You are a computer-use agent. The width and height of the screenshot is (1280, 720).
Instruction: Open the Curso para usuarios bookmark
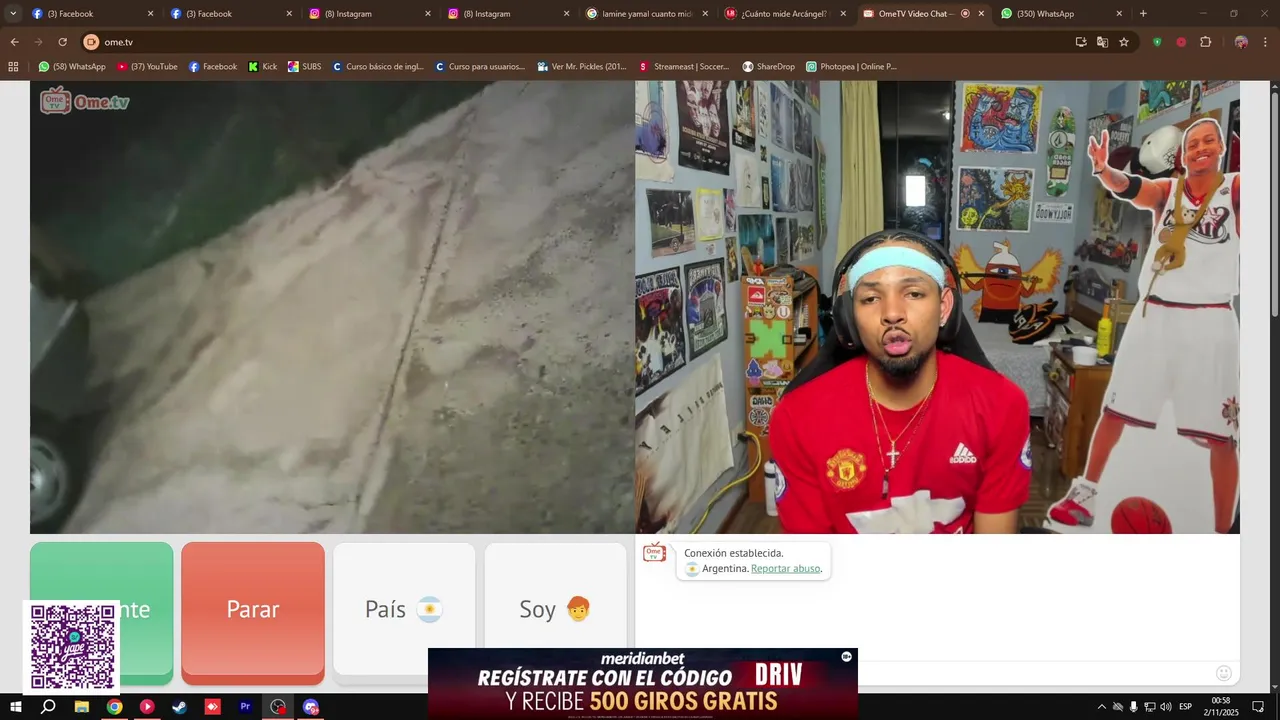pyautogui.click(x=480, y=67)
